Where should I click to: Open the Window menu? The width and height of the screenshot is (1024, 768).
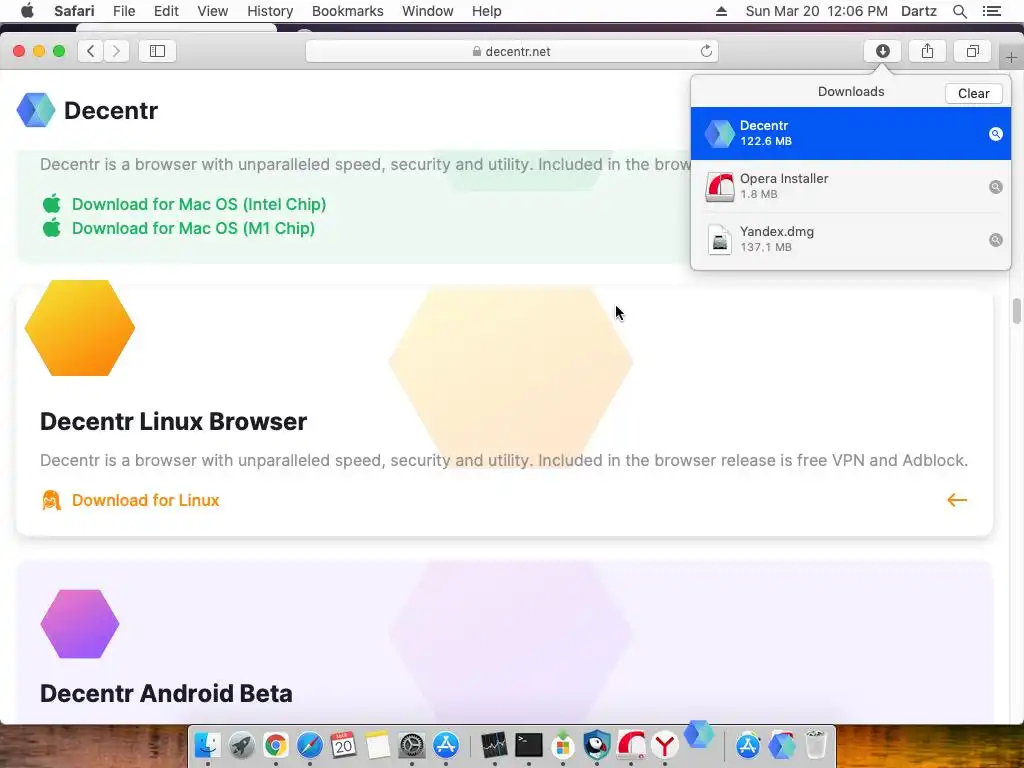pos(427,11)
